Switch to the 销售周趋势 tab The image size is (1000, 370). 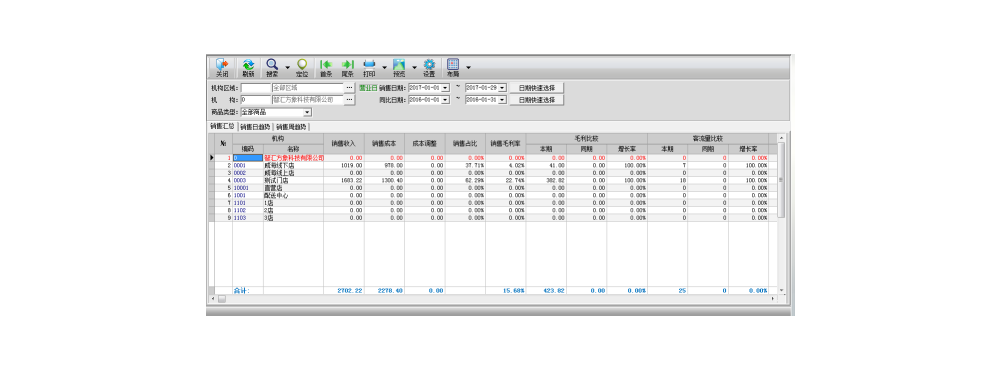(291, 126)
